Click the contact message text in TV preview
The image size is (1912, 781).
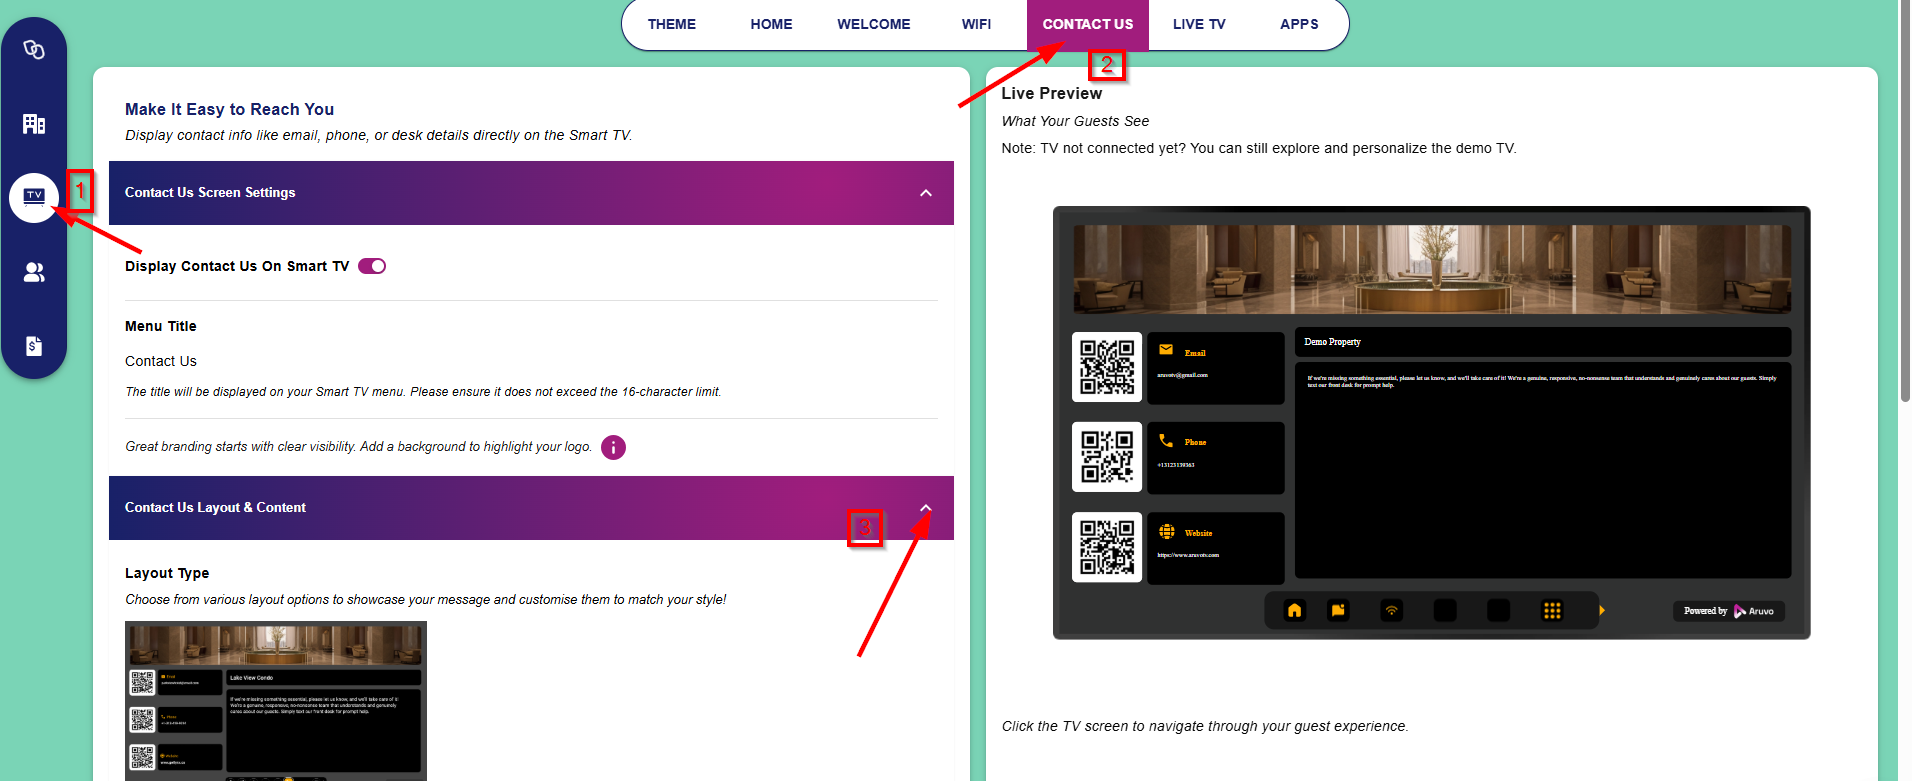[1542, 381]
